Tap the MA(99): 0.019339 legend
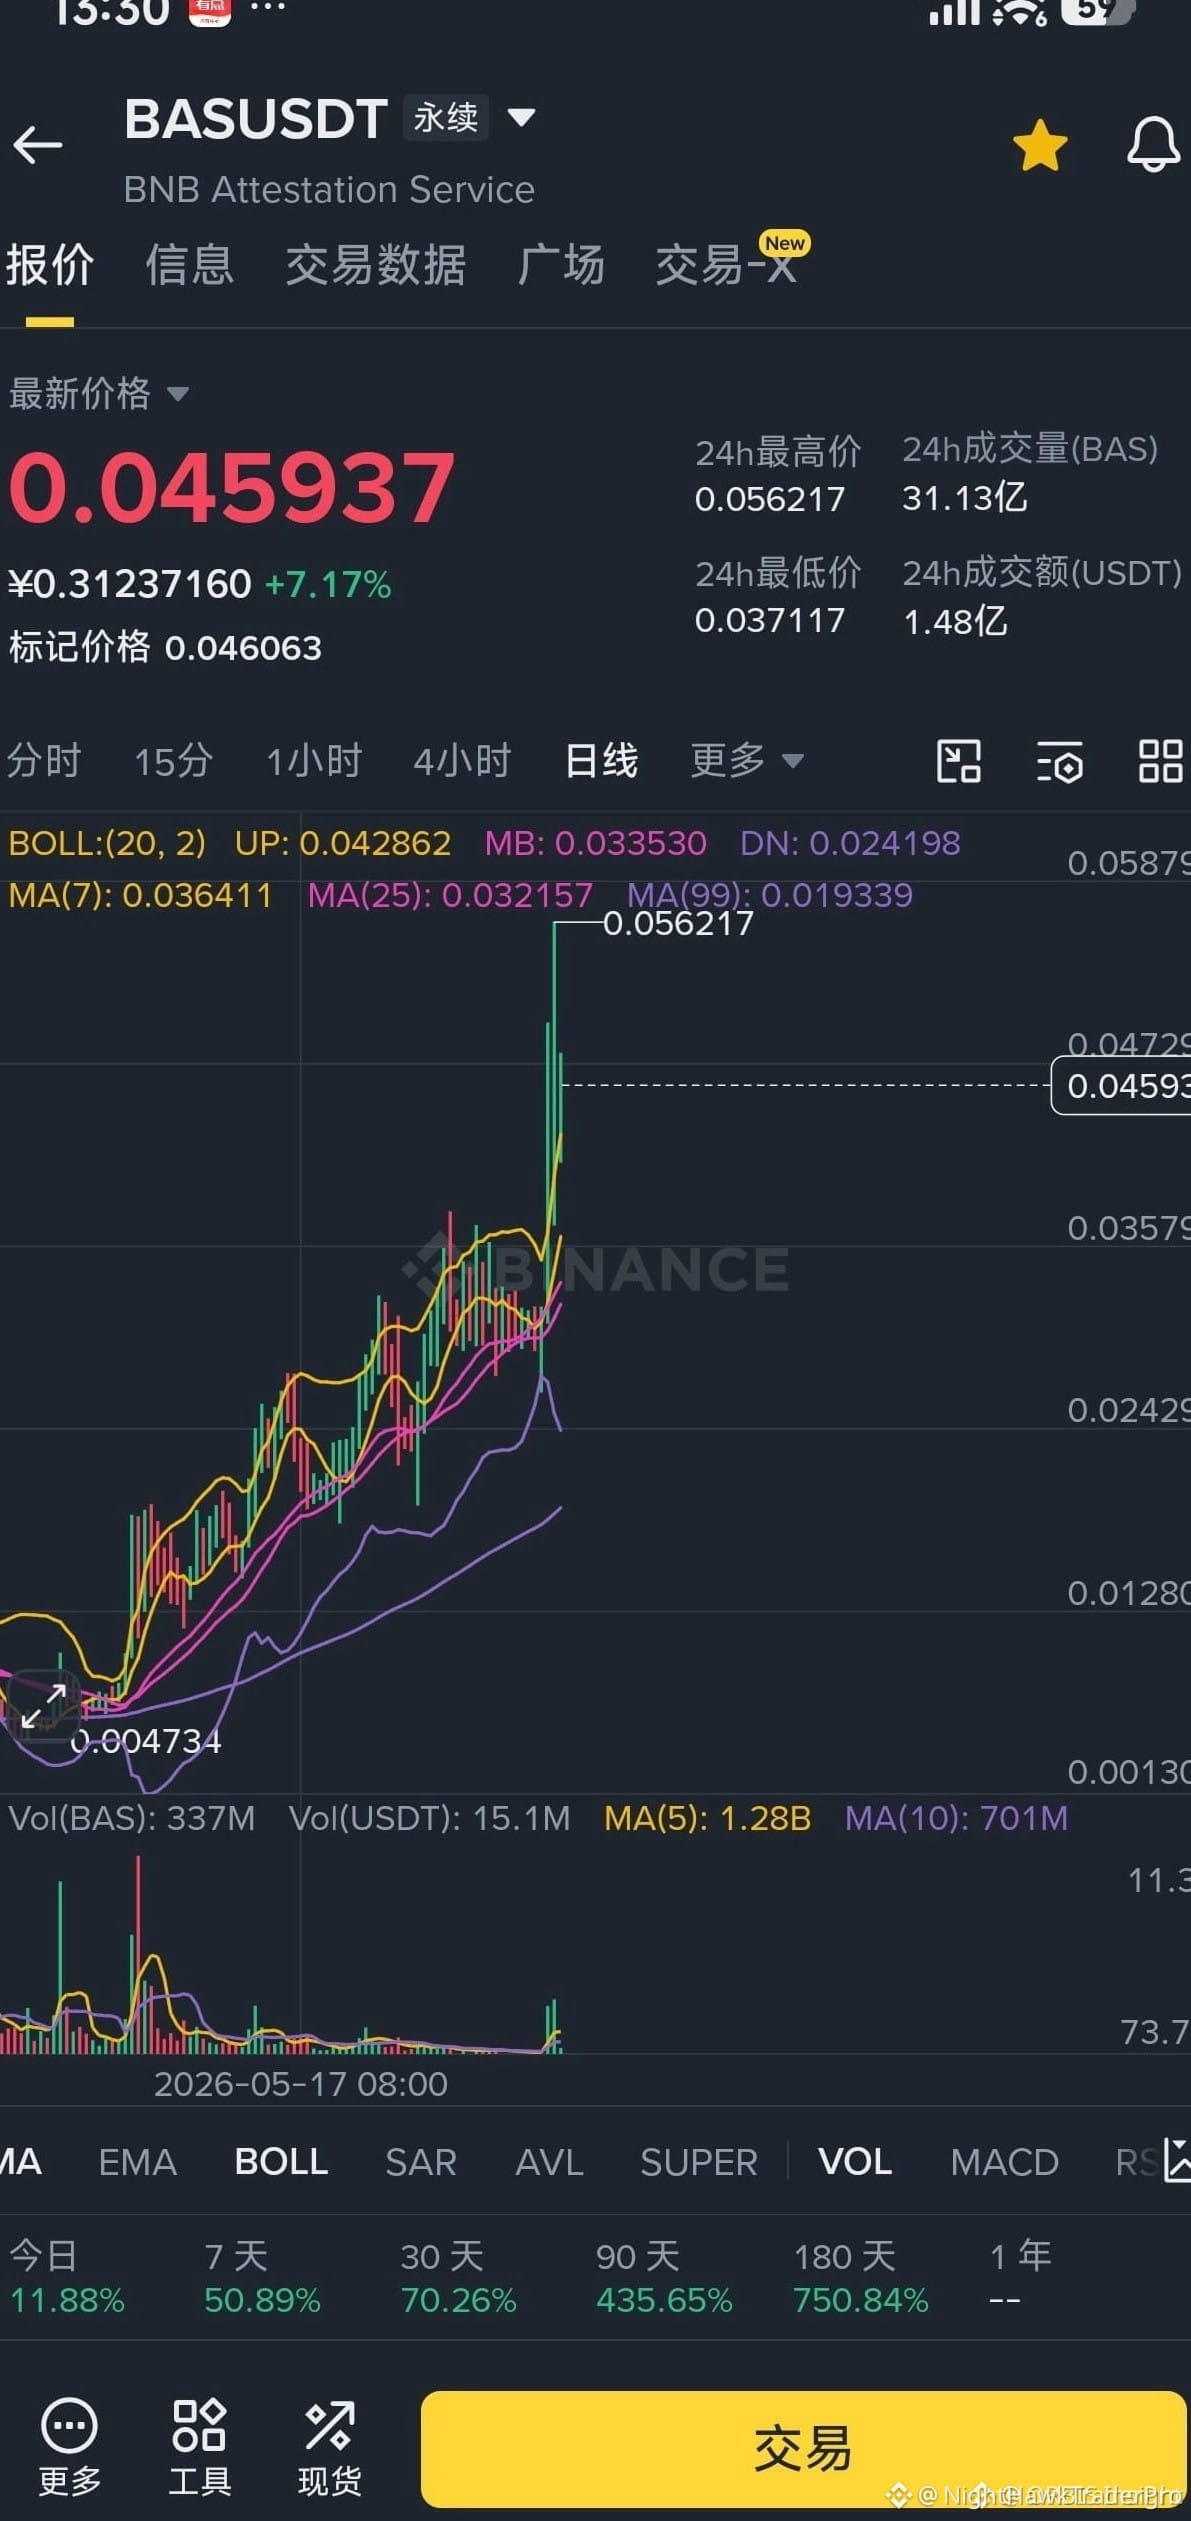 click(x=770, y=894)
